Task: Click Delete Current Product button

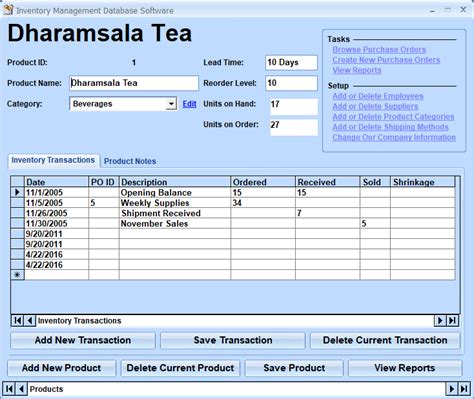Action: [x=180, y=368]
